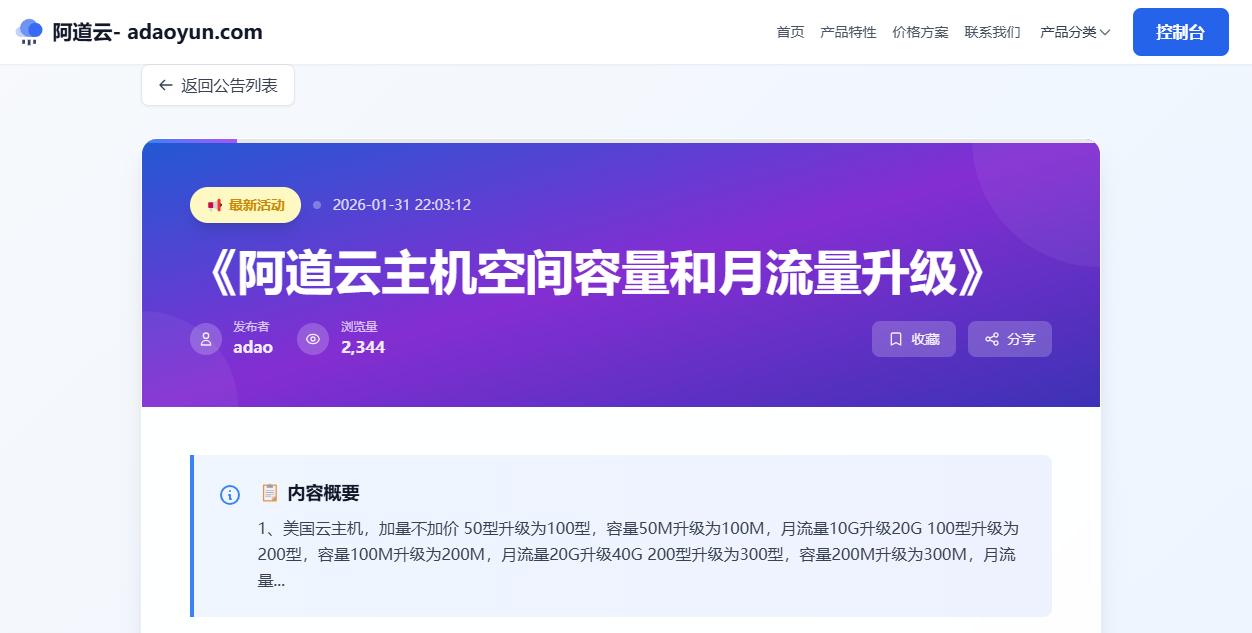Click the back arrow beside 返回公告列表
1252x633 pixels.
click(x=166, y=85)
